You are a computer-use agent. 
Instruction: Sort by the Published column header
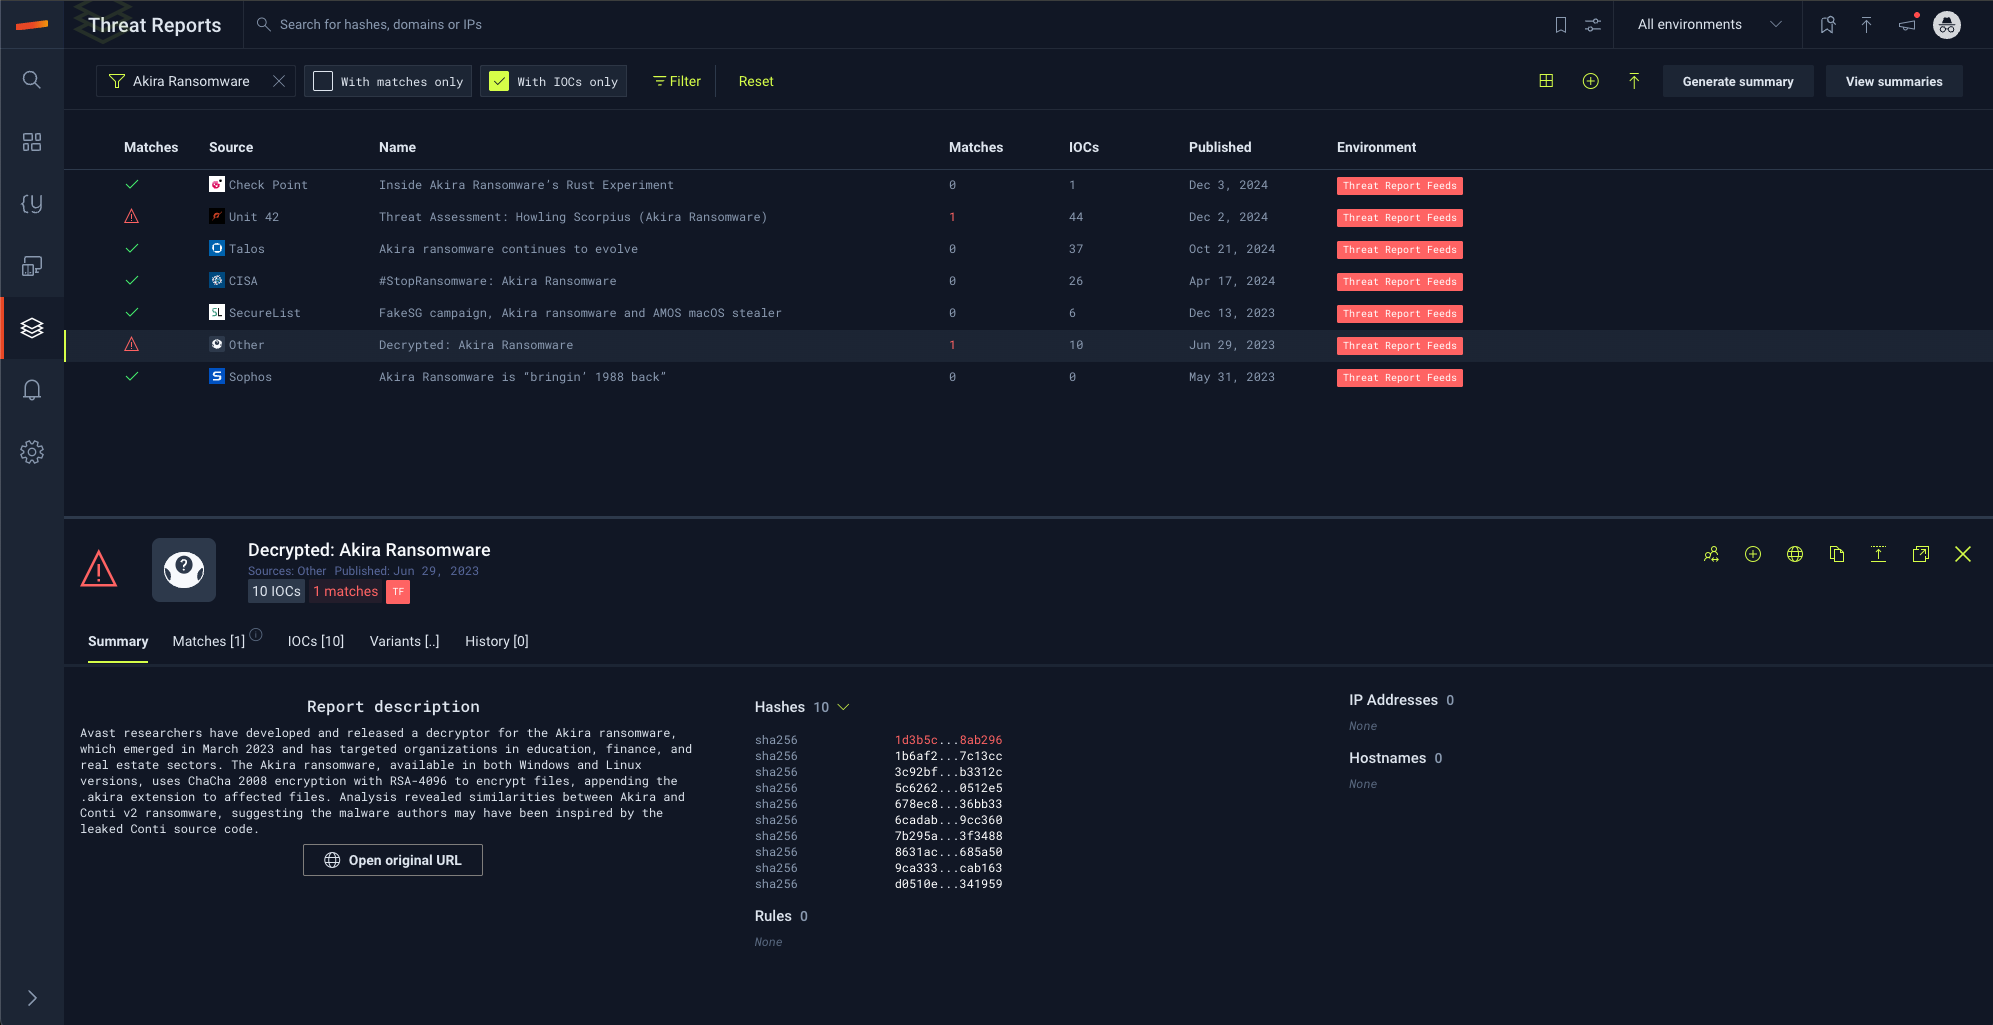[1220, 147]
